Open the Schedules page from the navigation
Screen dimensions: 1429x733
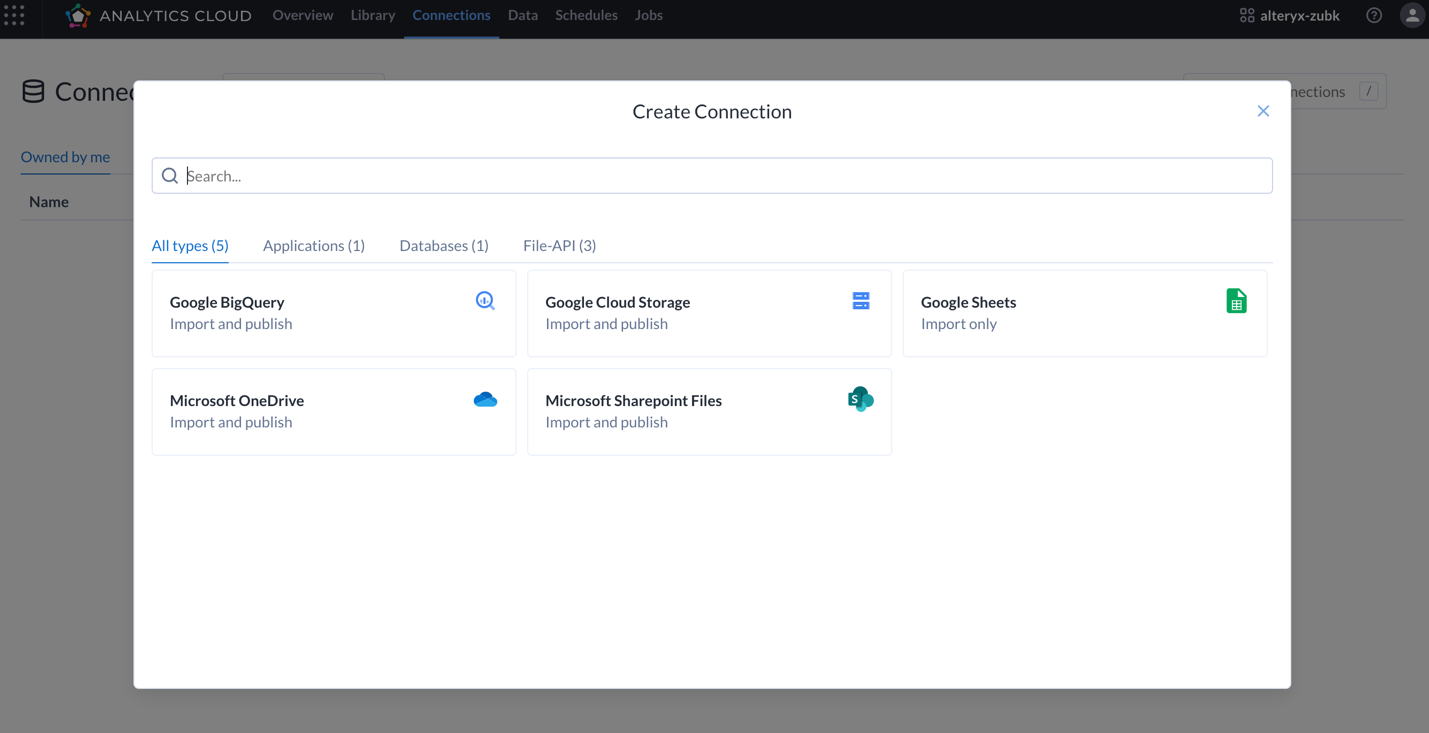586,15
